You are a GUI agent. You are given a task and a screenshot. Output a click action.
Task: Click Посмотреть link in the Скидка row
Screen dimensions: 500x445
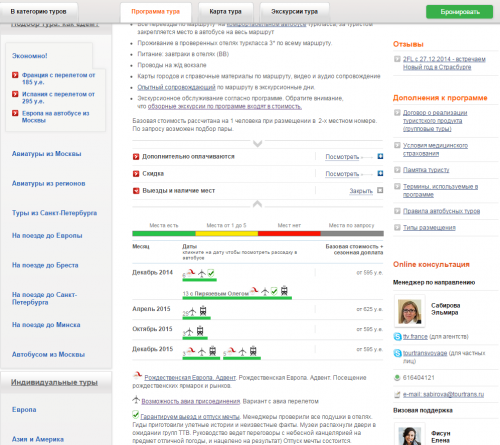(x=342, y=174)
